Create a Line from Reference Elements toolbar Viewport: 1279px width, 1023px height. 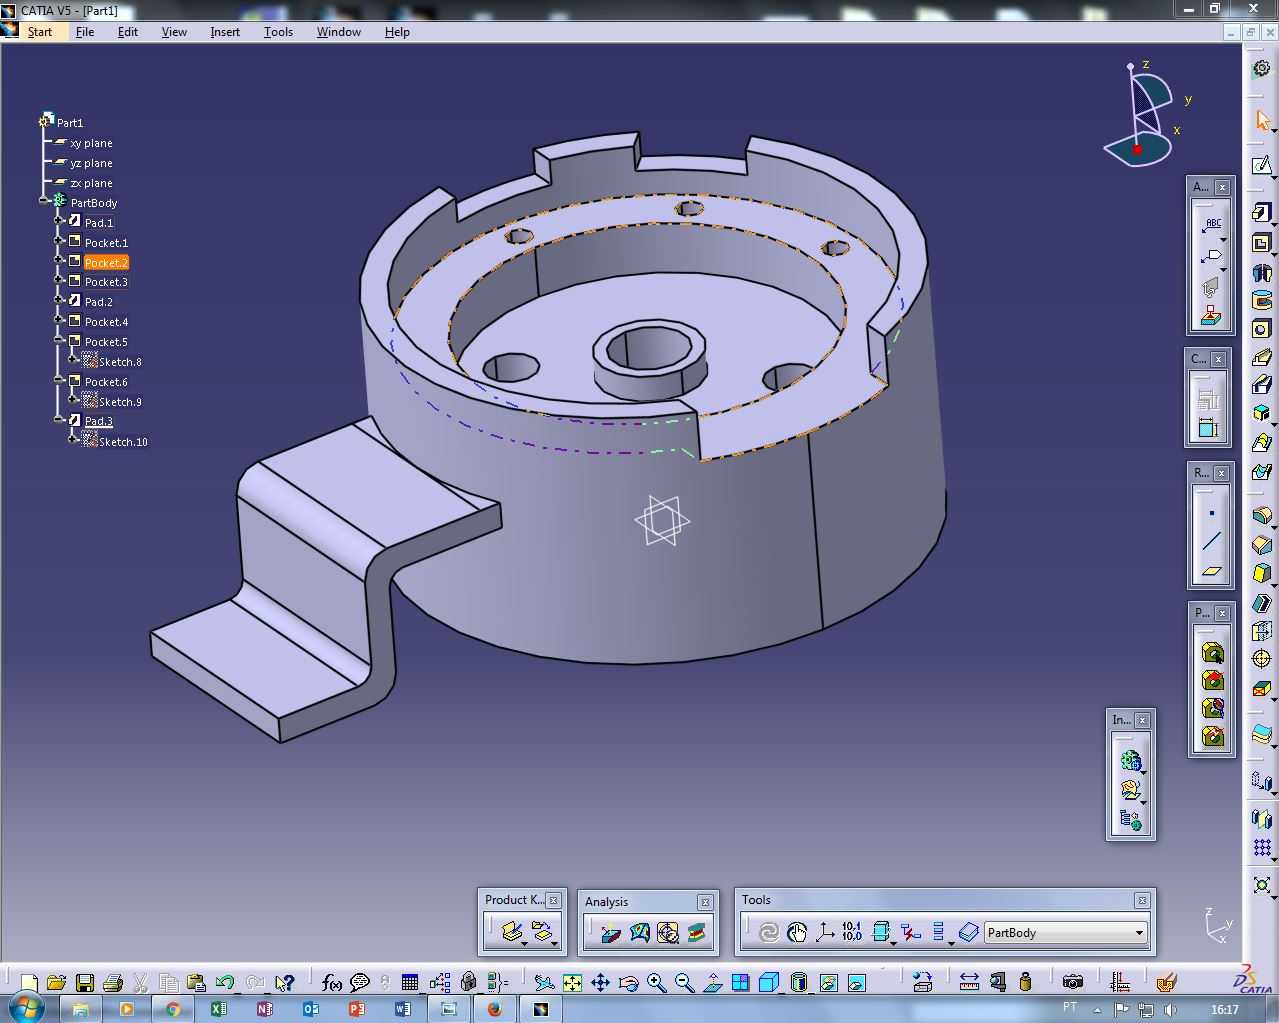tap(1211, 542)
